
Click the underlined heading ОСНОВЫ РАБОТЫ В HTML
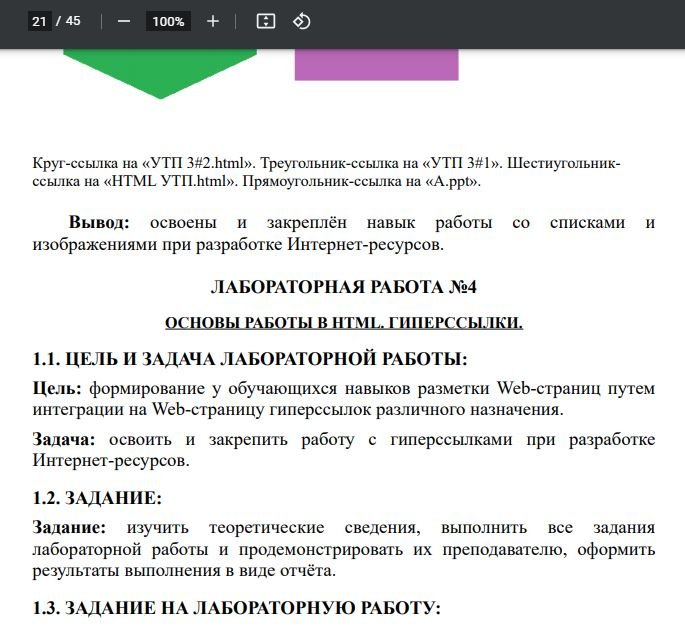point(343,323)
